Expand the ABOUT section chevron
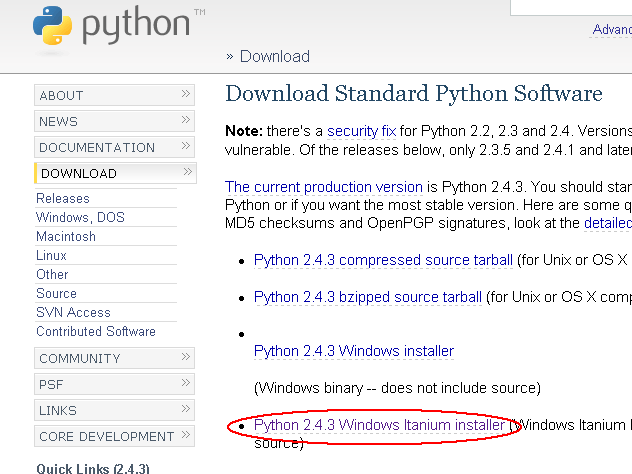Viewport: 632px width, 474px height. pyautogui.click(x=186, y=94)
